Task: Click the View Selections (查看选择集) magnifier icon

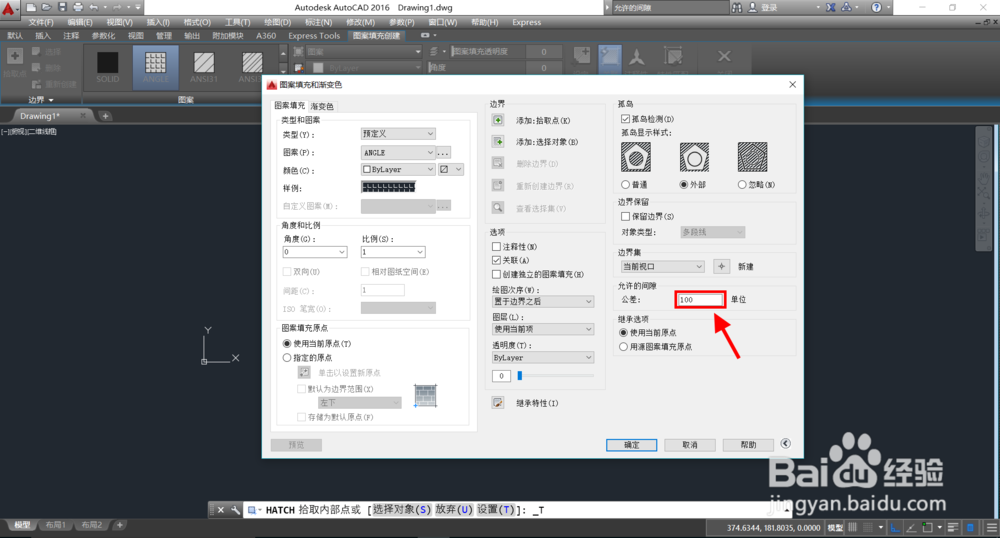Action: [x=497, y=208]
